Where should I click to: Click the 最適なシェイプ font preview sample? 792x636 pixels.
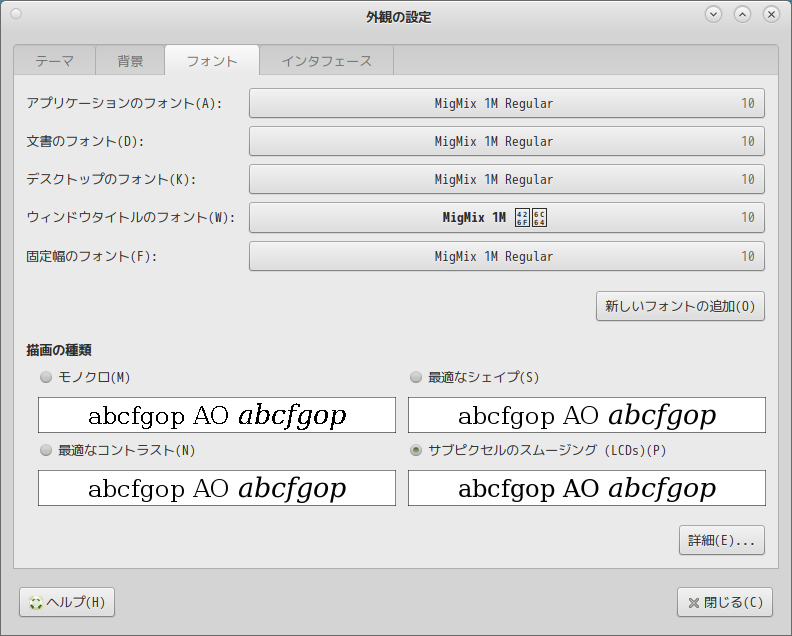587,415
